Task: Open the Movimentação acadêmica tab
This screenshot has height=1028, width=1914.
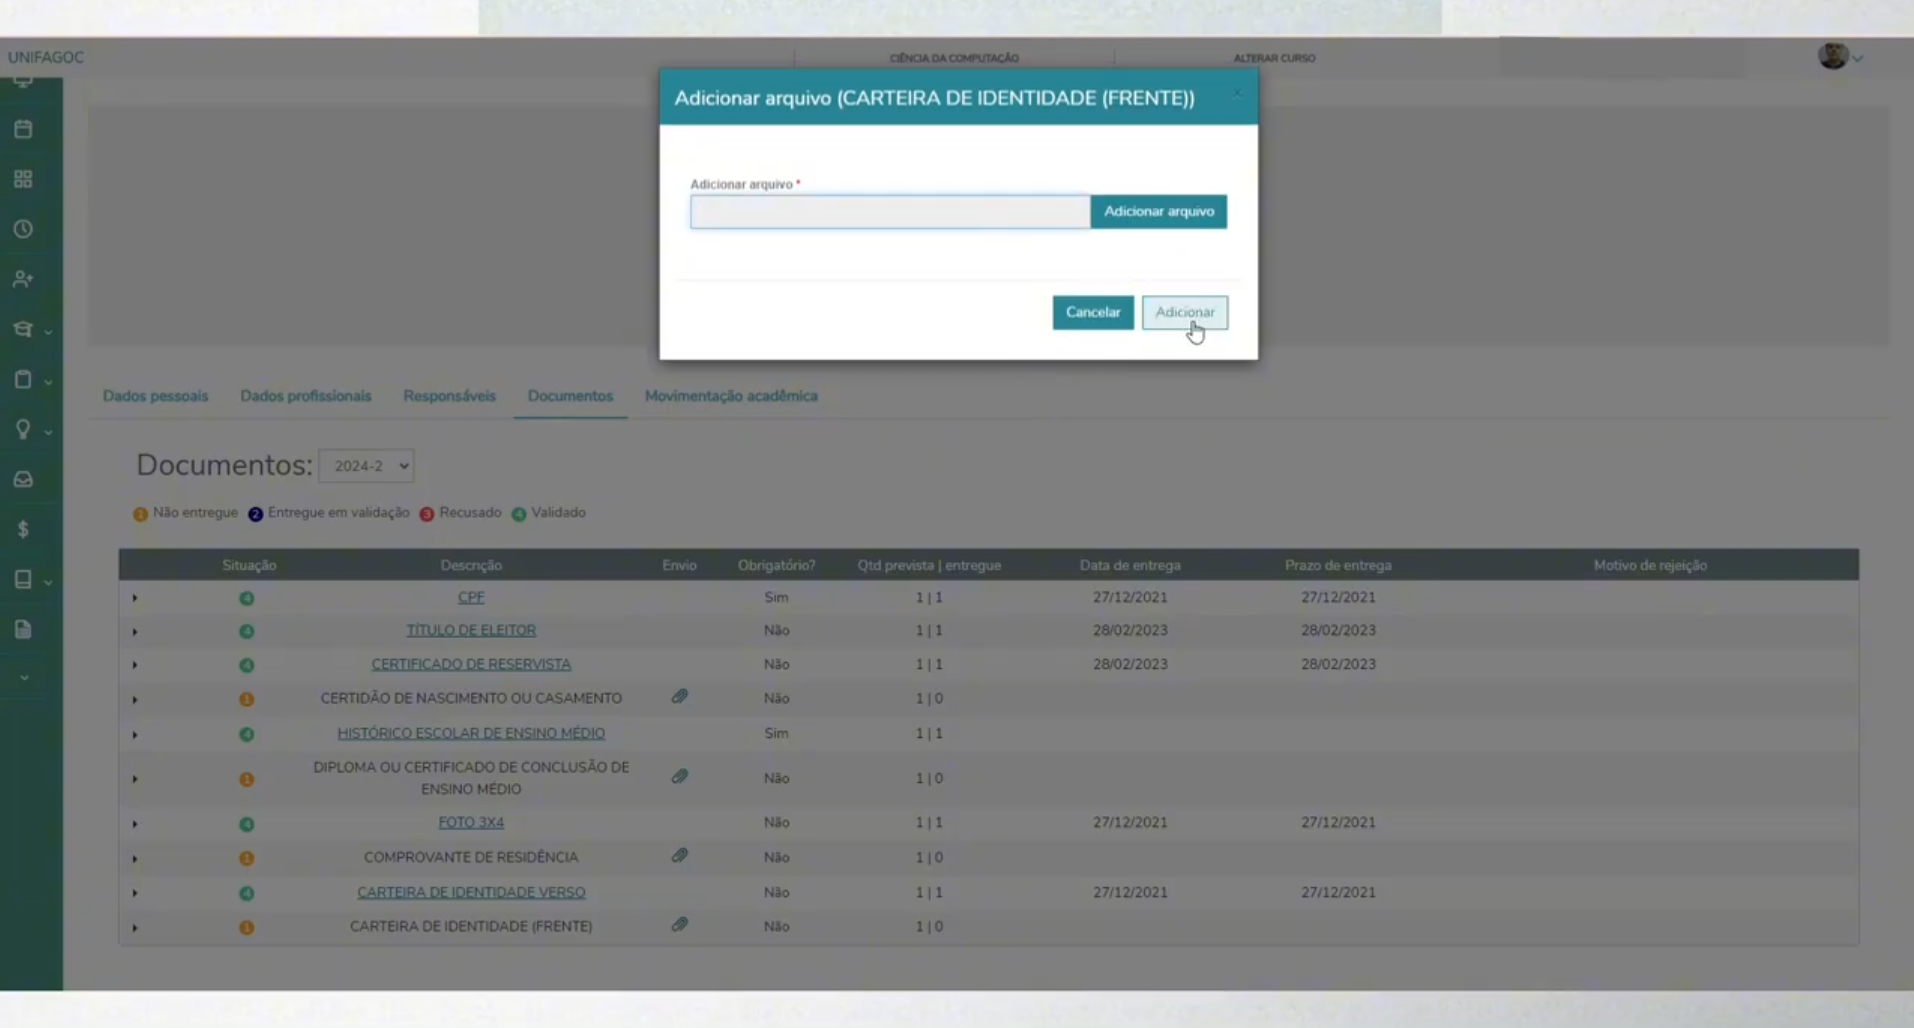Action: (x=731, y=396)
